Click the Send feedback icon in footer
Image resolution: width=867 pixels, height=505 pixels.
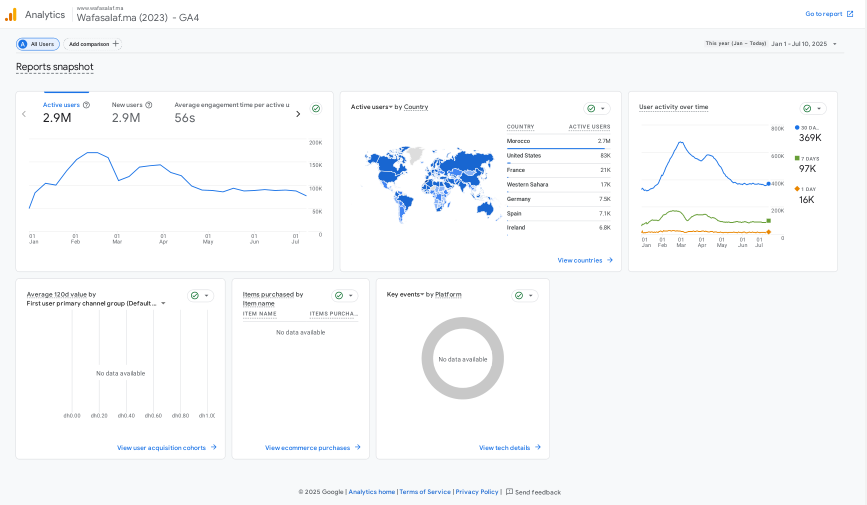pyautogui.click(x=509, y=492)
